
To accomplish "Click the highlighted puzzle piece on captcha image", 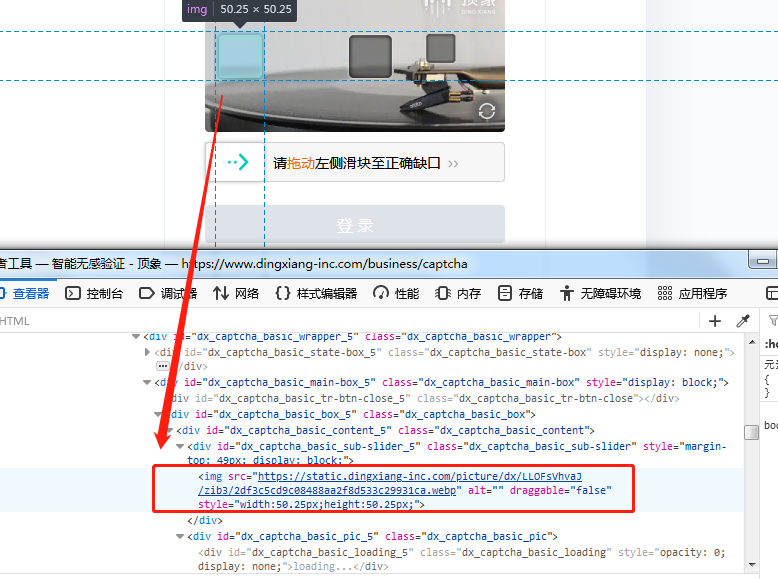I will point(240,56).
